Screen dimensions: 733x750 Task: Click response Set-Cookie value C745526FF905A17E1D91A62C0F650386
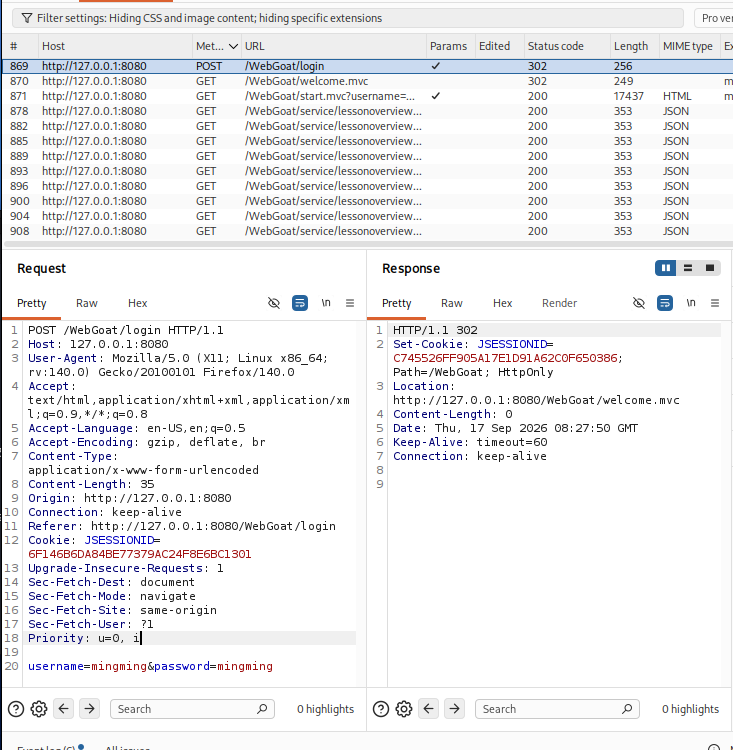click(x=505, y=358)
